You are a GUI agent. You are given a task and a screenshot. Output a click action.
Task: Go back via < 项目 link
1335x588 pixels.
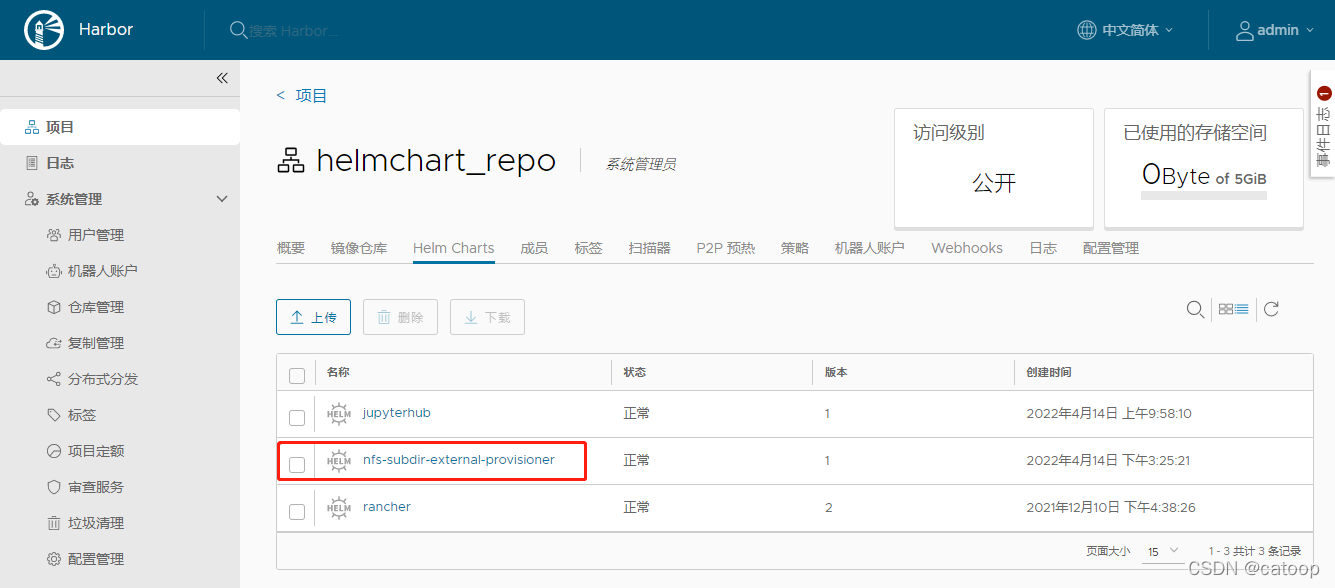pos(302,96)
